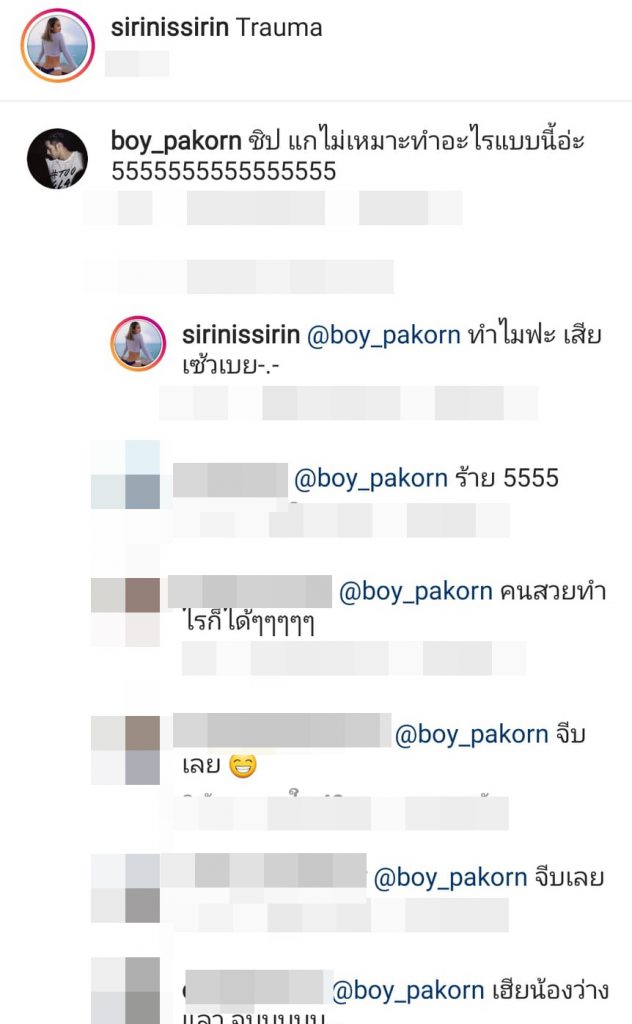Open sirinissirin's avatar in the reply comment
This screenshot has height=1024, width=632.
pos(137,344)
